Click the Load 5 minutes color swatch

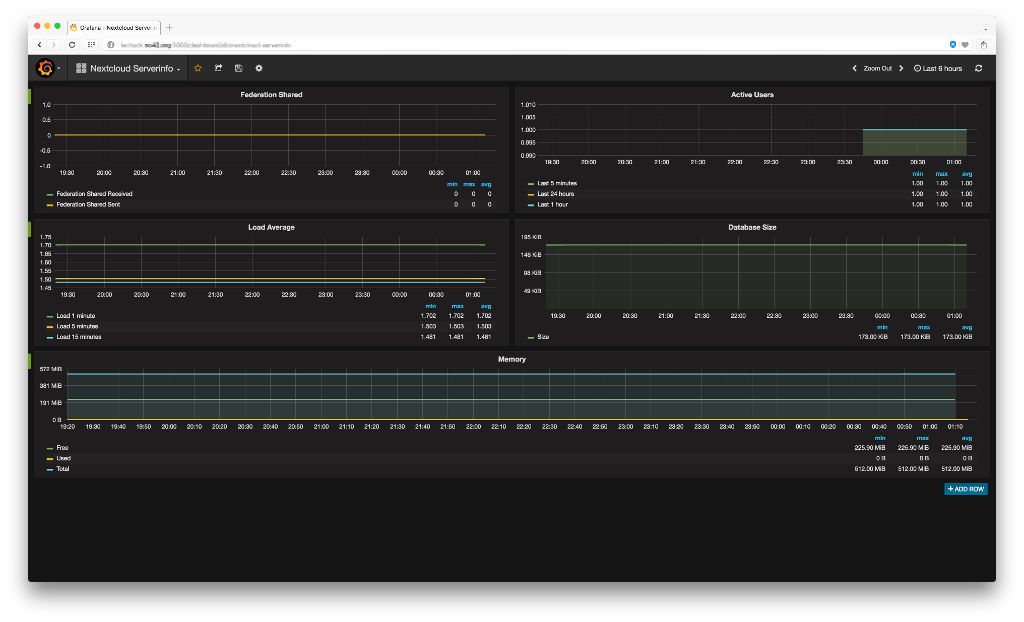tap(50, 327)
